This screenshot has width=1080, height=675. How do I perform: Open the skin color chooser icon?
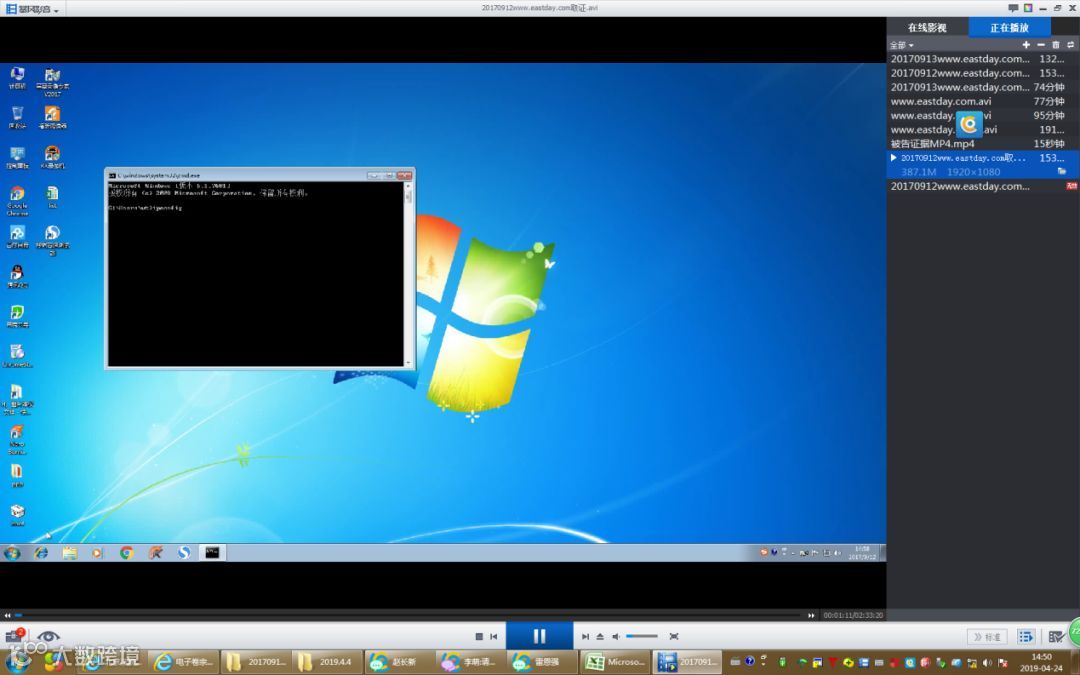(x=1028, y=8)
